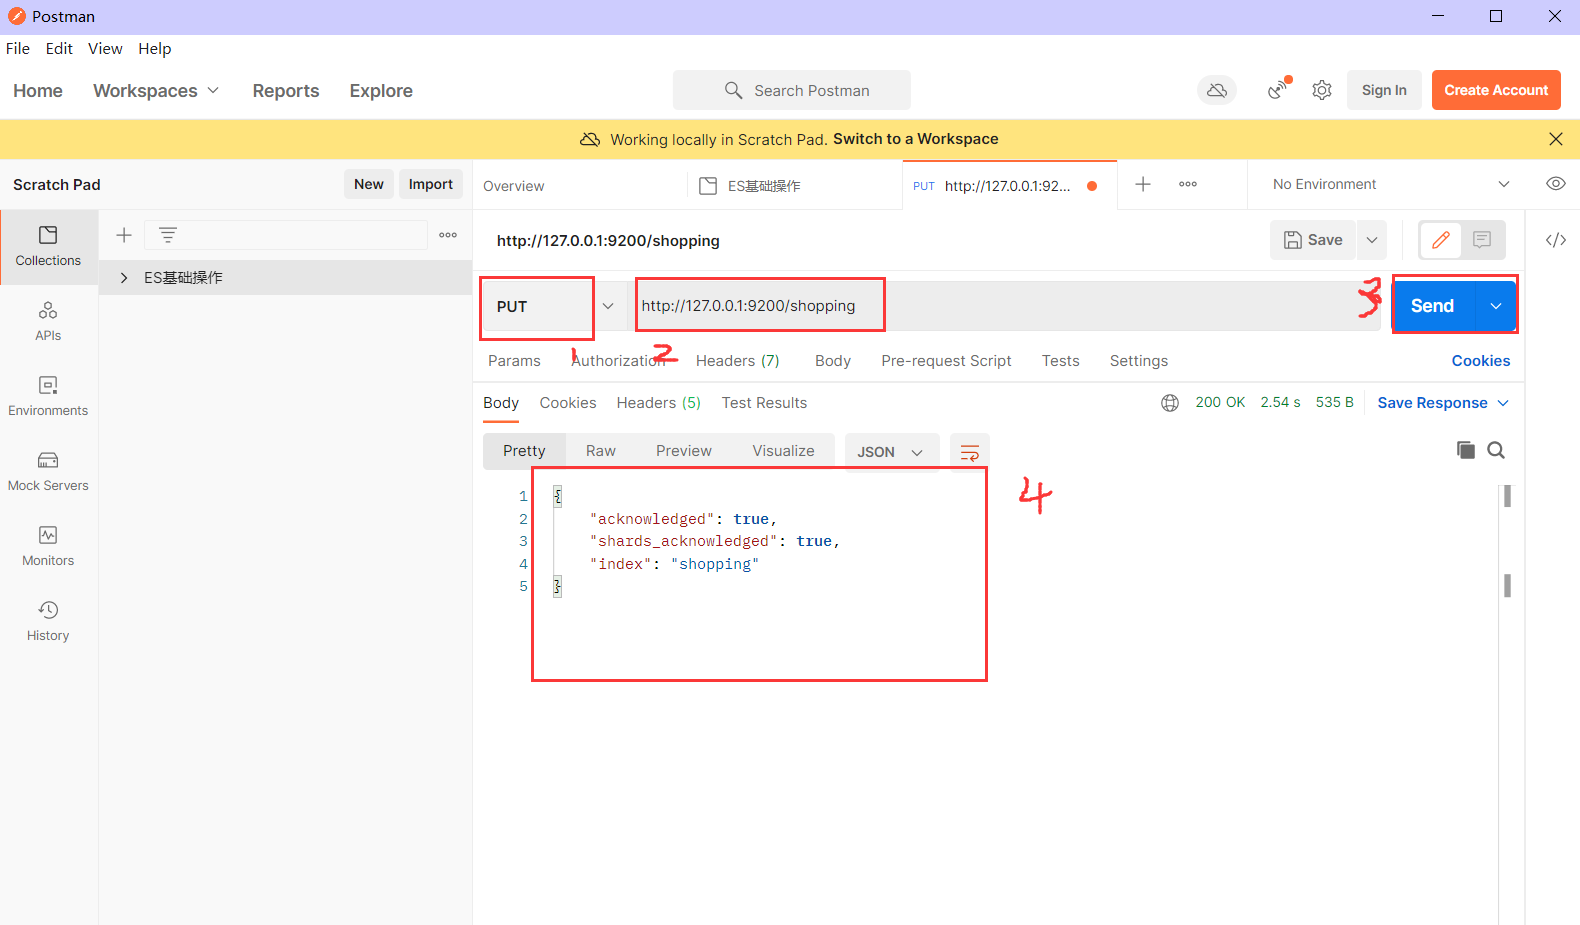Open the request Settings tab

click(x=1139, y=361)
